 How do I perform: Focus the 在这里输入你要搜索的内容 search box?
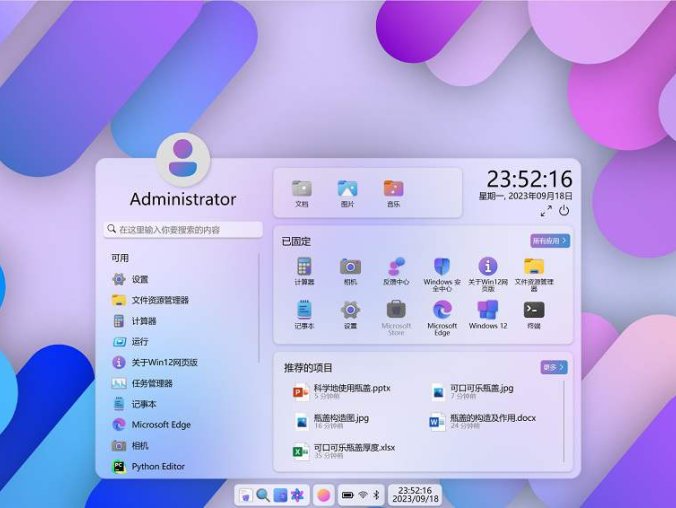coord(183,229)
